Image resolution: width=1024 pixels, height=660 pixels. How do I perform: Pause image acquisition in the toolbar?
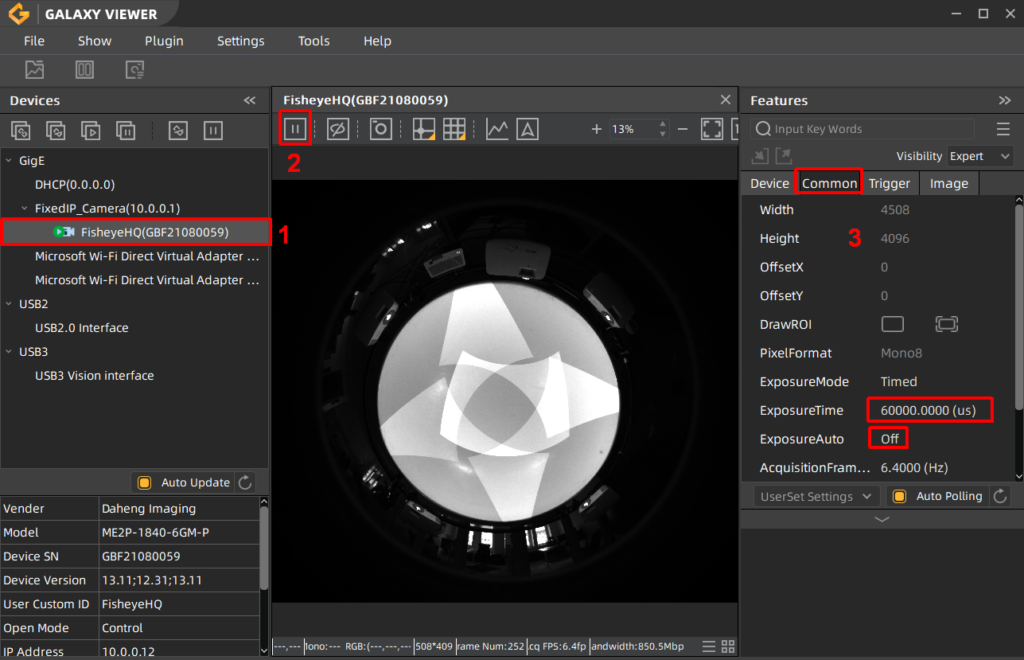295,128
